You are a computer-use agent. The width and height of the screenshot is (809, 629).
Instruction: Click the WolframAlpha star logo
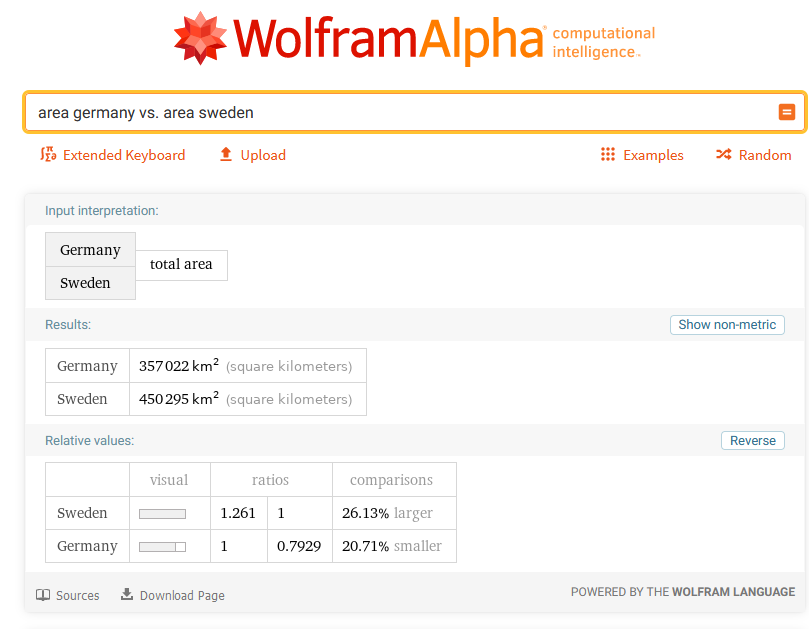[200, 38]
